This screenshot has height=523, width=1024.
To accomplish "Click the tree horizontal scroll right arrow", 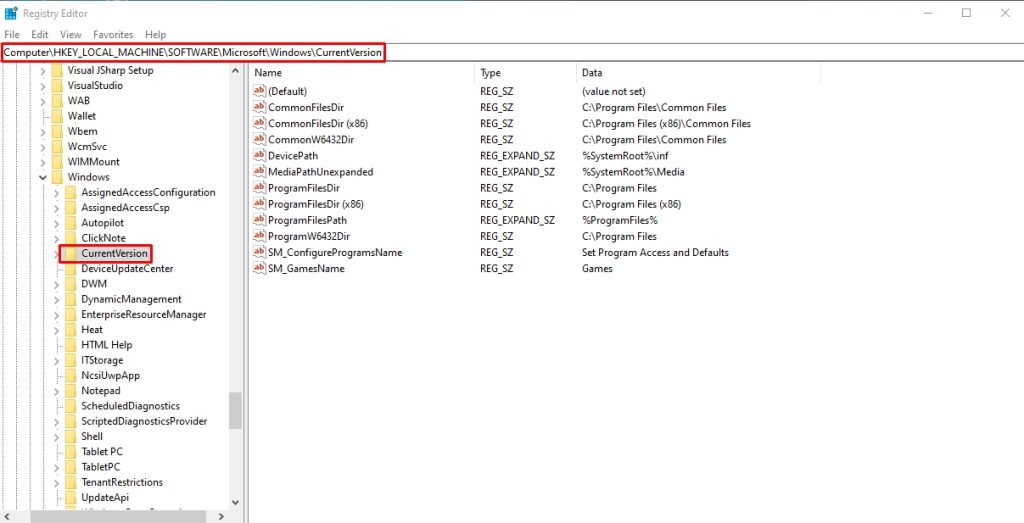I will [x=221, y=516].
